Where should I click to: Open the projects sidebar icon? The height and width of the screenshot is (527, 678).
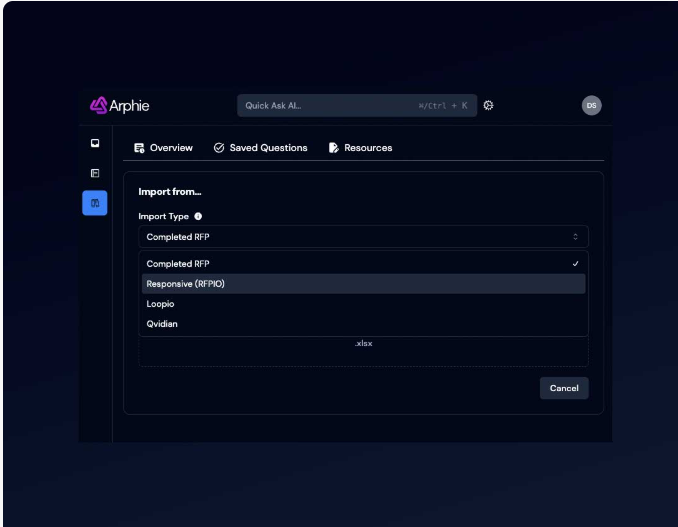click(x=95, y=173)
